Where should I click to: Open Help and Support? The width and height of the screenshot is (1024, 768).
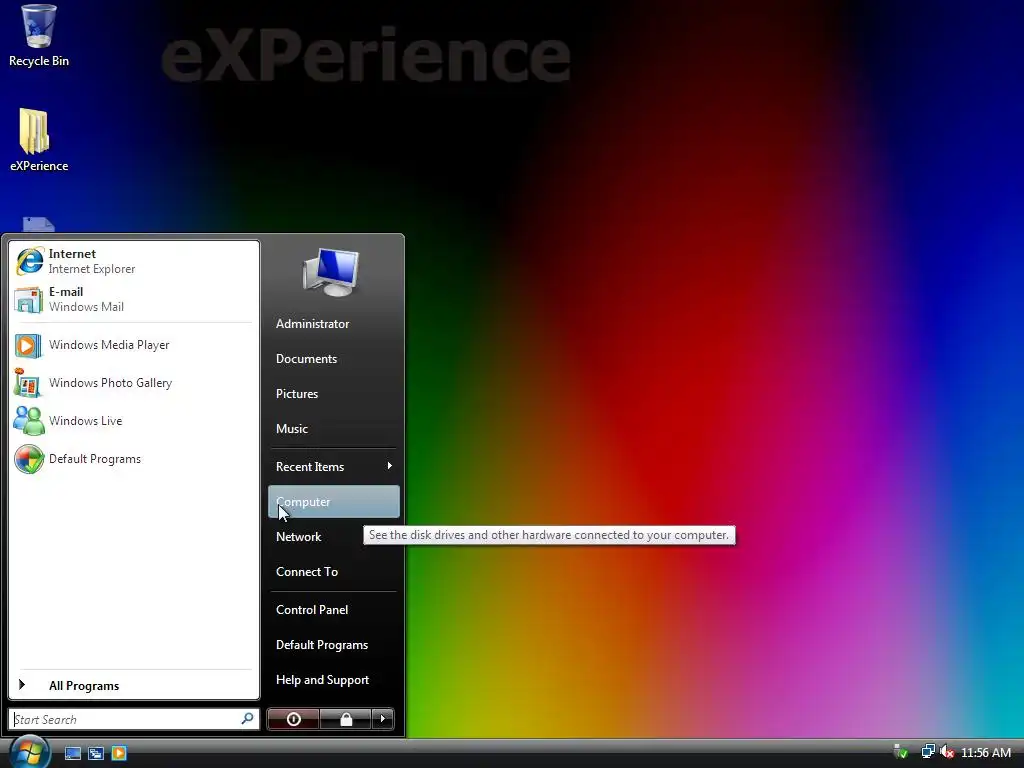pos(334,680)
